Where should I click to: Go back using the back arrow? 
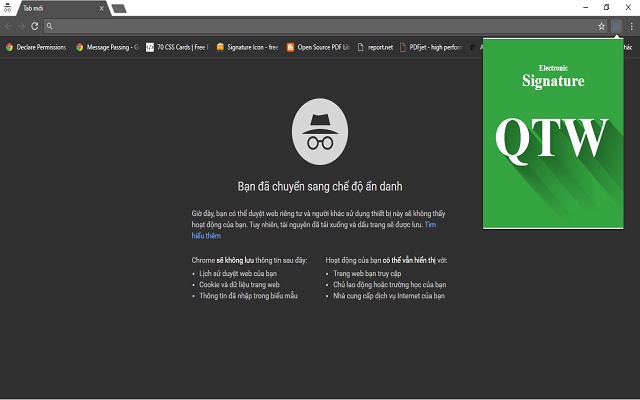pyautogui.click(x=8, y=26)
